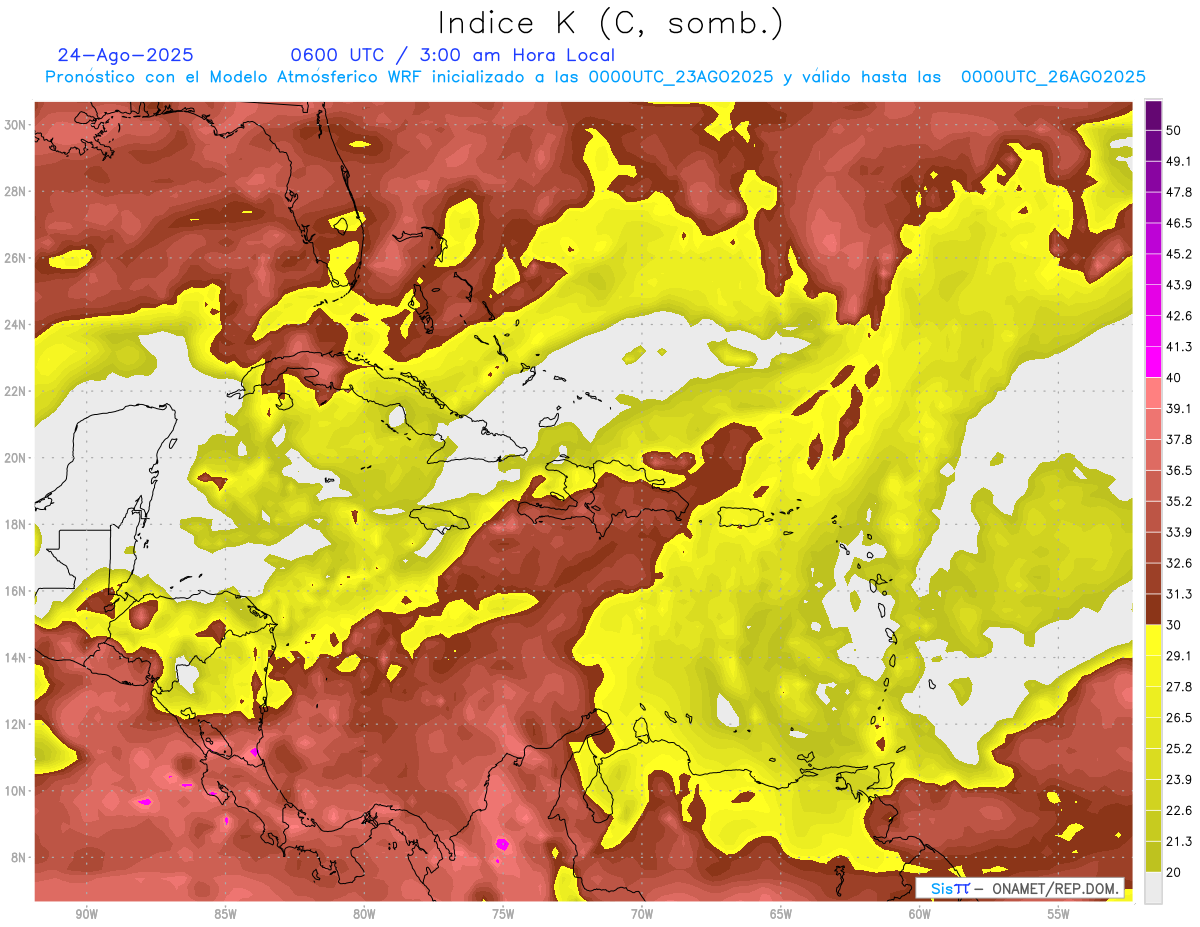Click the latitude label "20N"
The image size is (1200, 927).
tap(15, 458)
